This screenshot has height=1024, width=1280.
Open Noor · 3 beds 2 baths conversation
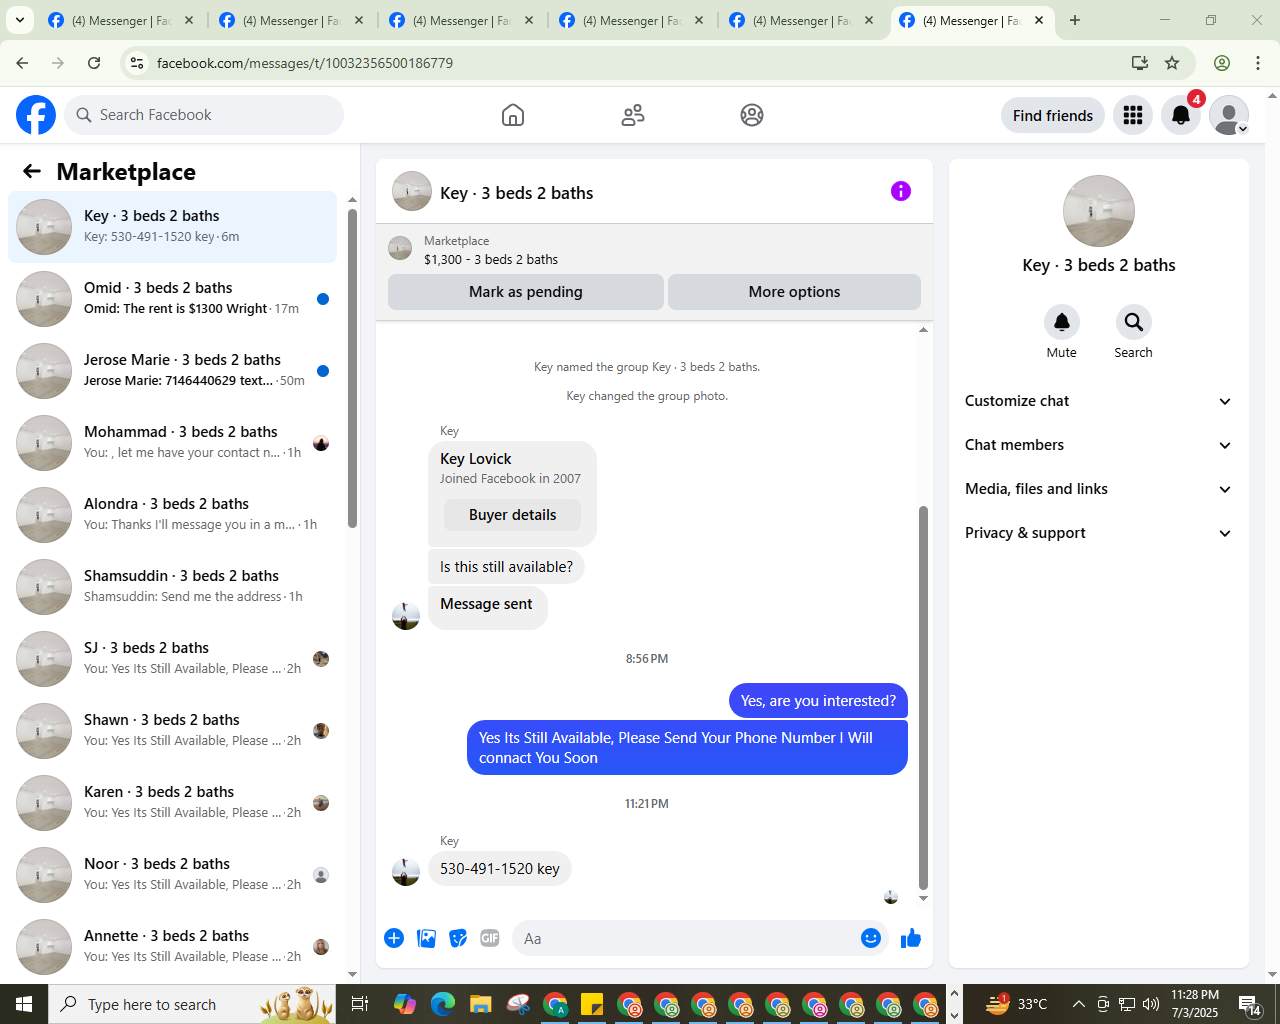point(173,875)
